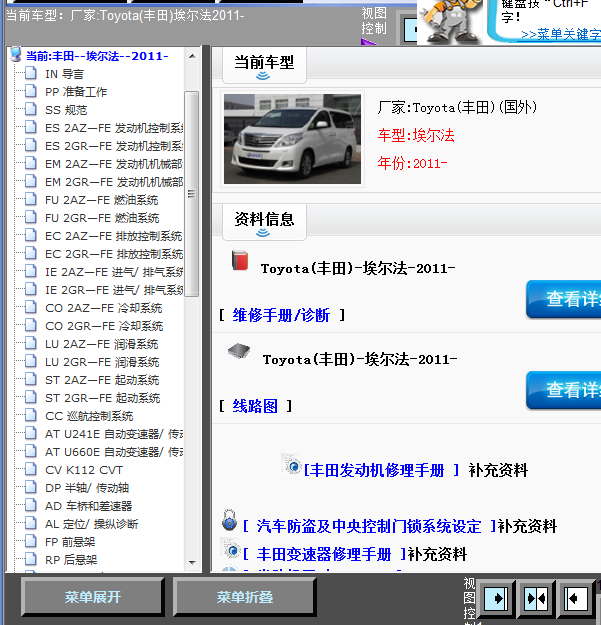Click the icon before 丰田发动机修理手册
This screenshot has width=601, height=625.
tap(291, 464)
